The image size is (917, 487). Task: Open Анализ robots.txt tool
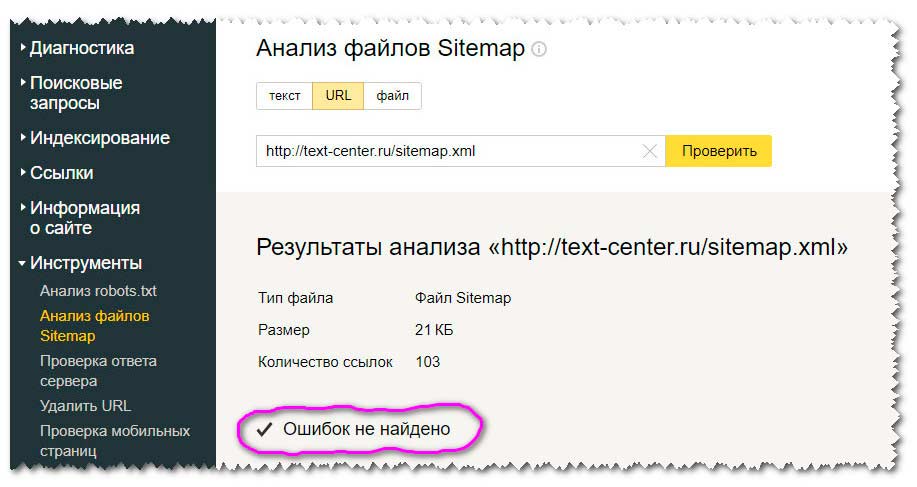tap(98, 291)
